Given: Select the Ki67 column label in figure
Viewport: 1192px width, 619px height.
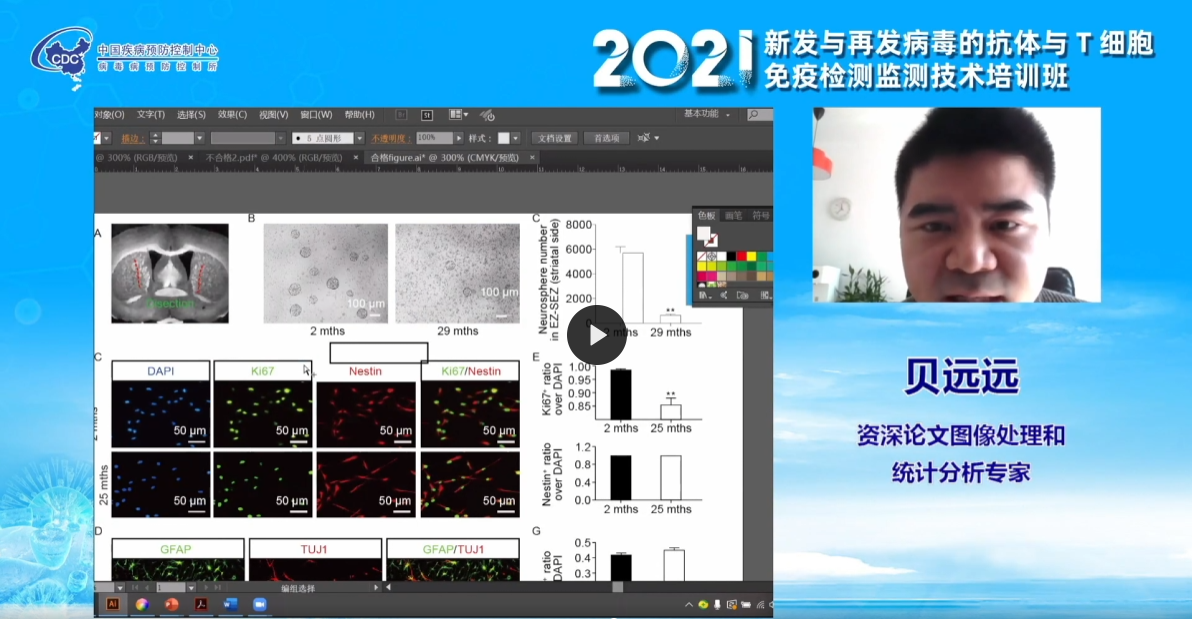Looking at the screenshot, I should click(262, 371).
